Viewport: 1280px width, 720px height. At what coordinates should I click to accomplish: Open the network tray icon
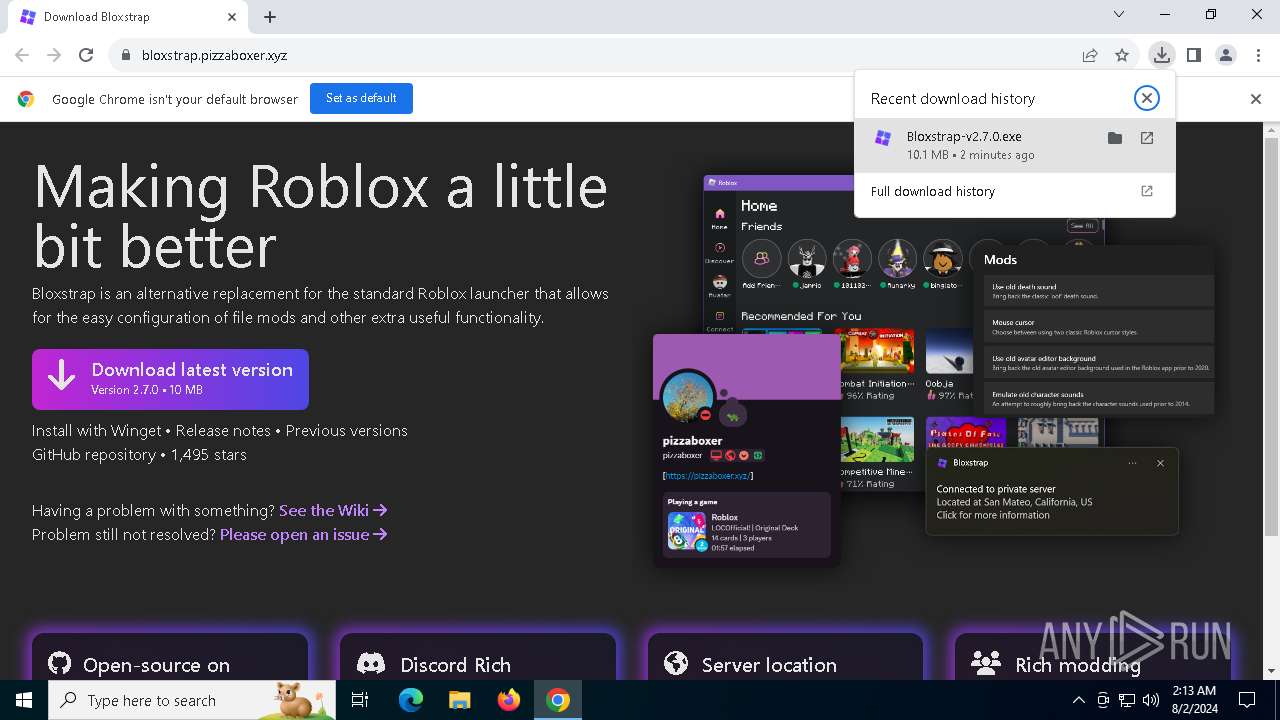pyautogui.click(x=1127, y=700)
